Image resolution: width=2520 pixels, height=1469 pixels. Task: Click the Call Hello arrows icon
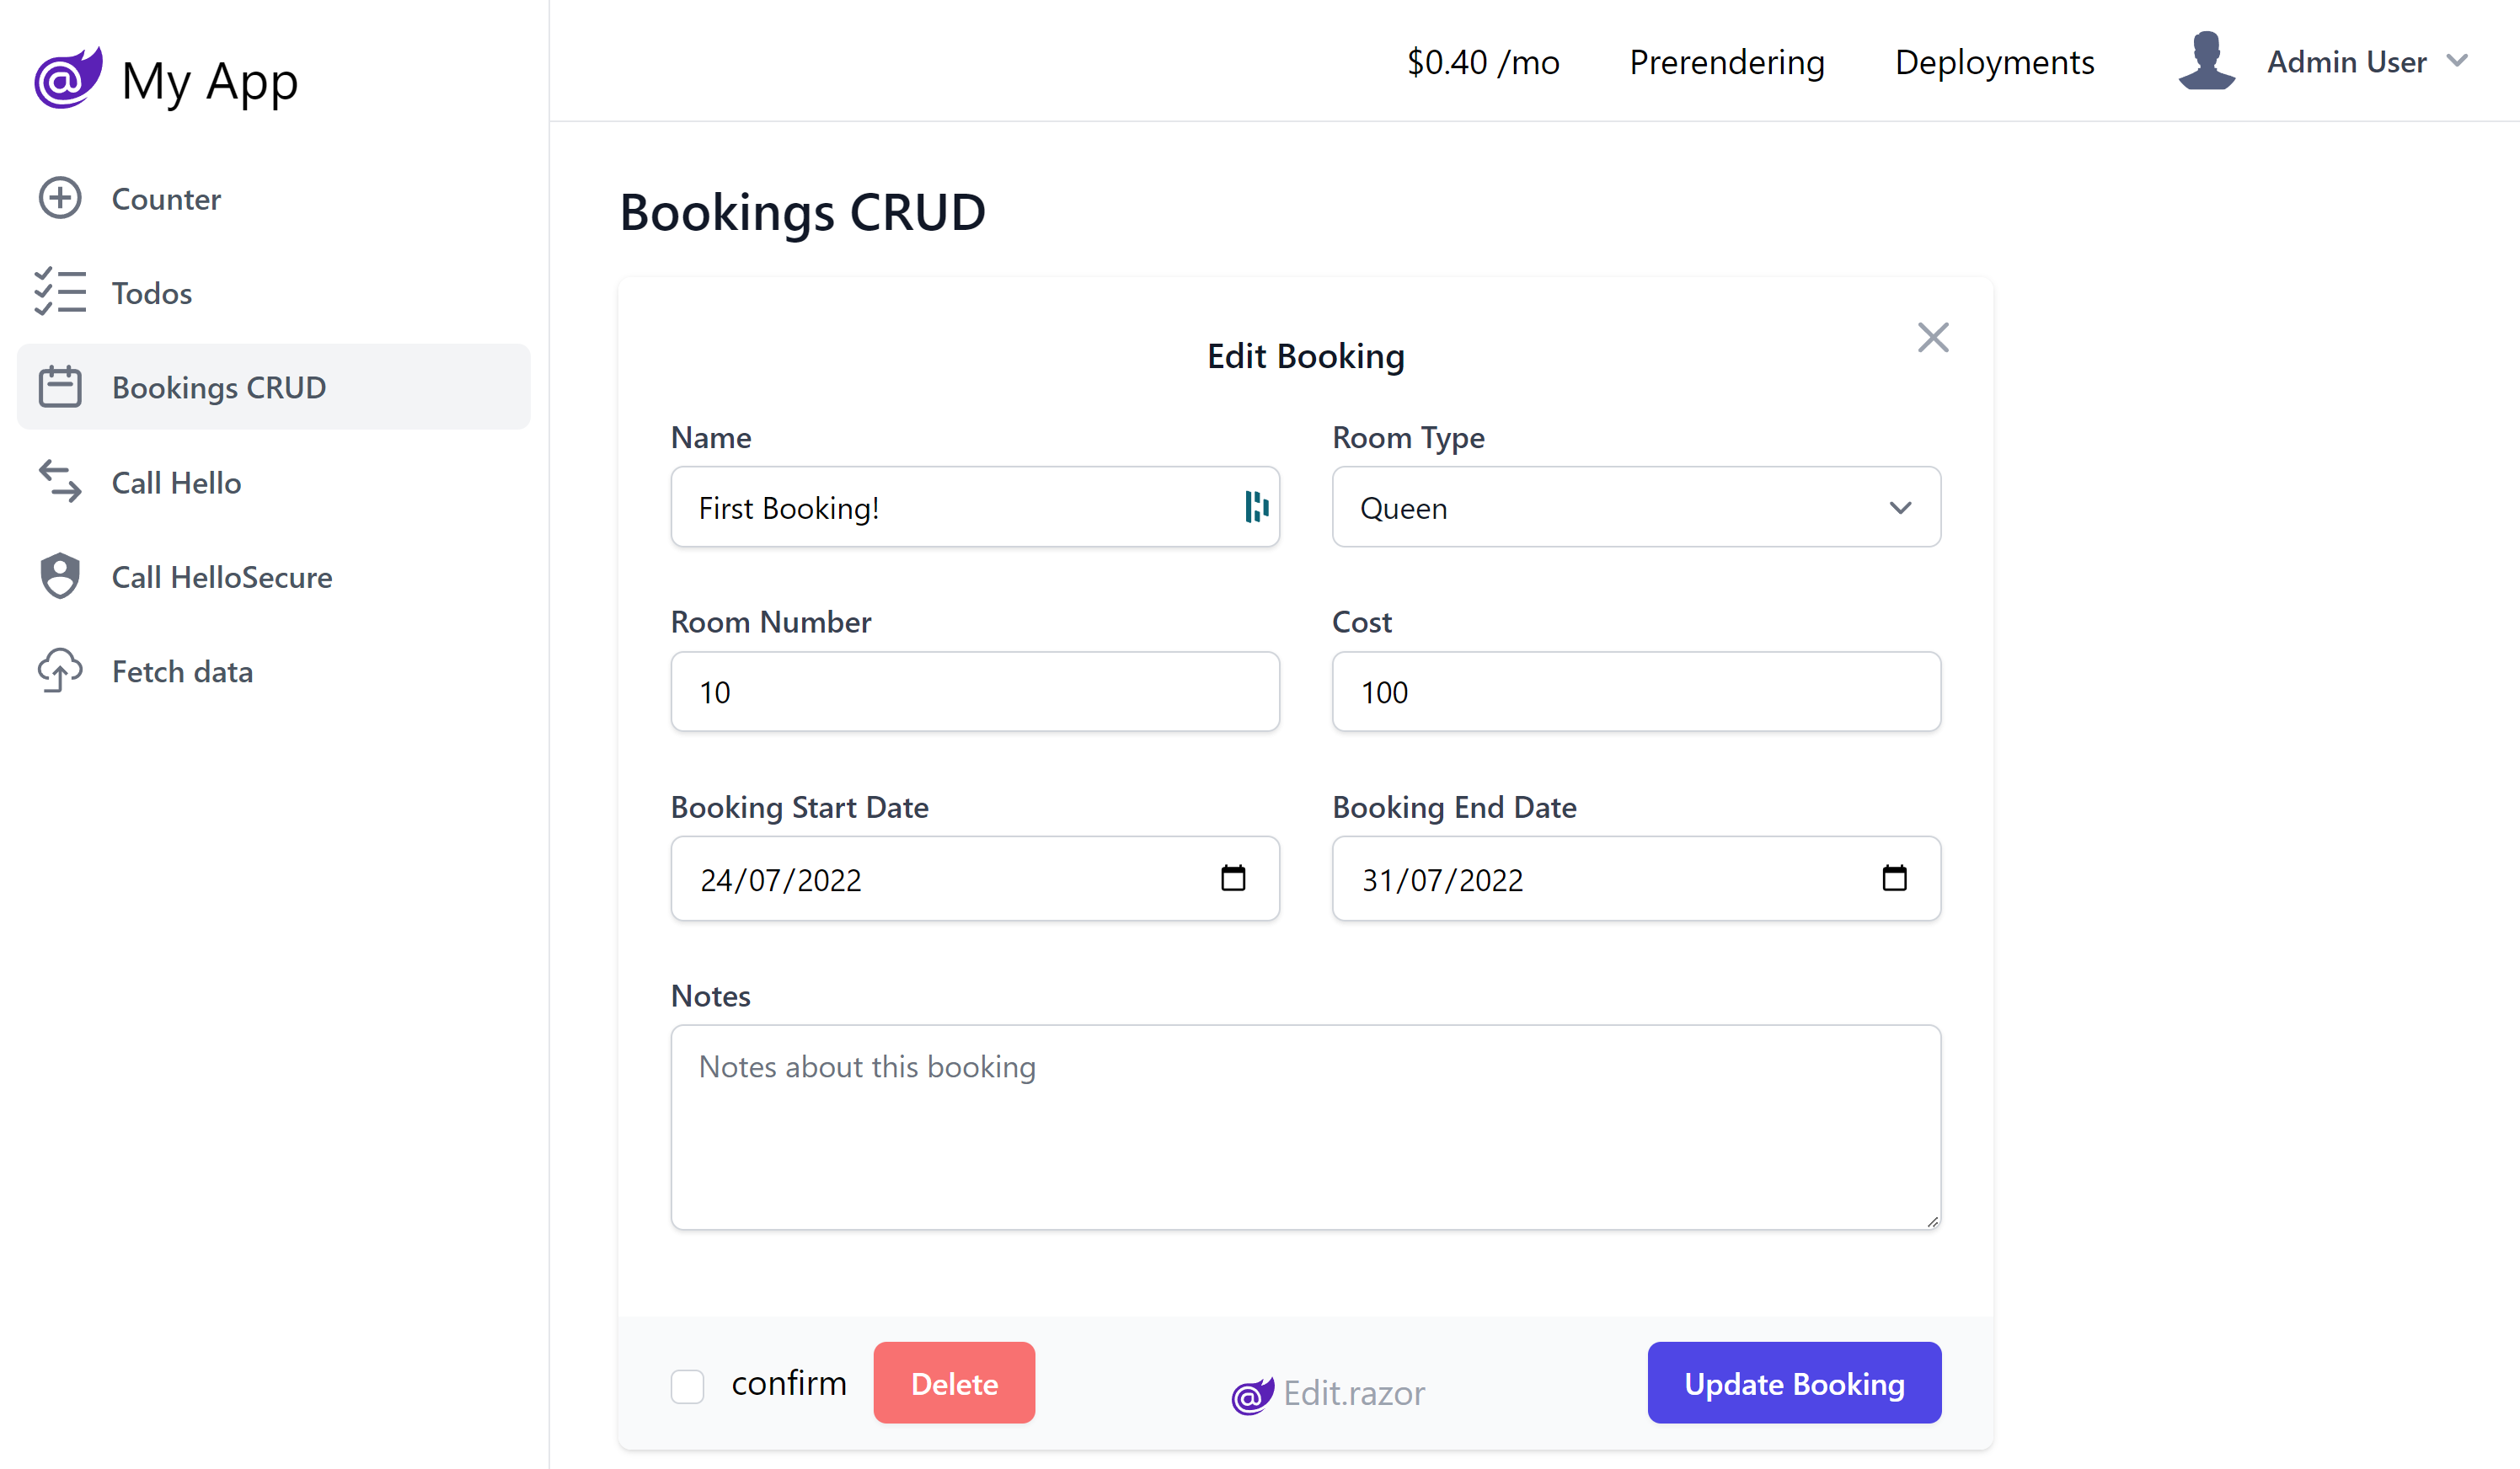click(60, 481)
